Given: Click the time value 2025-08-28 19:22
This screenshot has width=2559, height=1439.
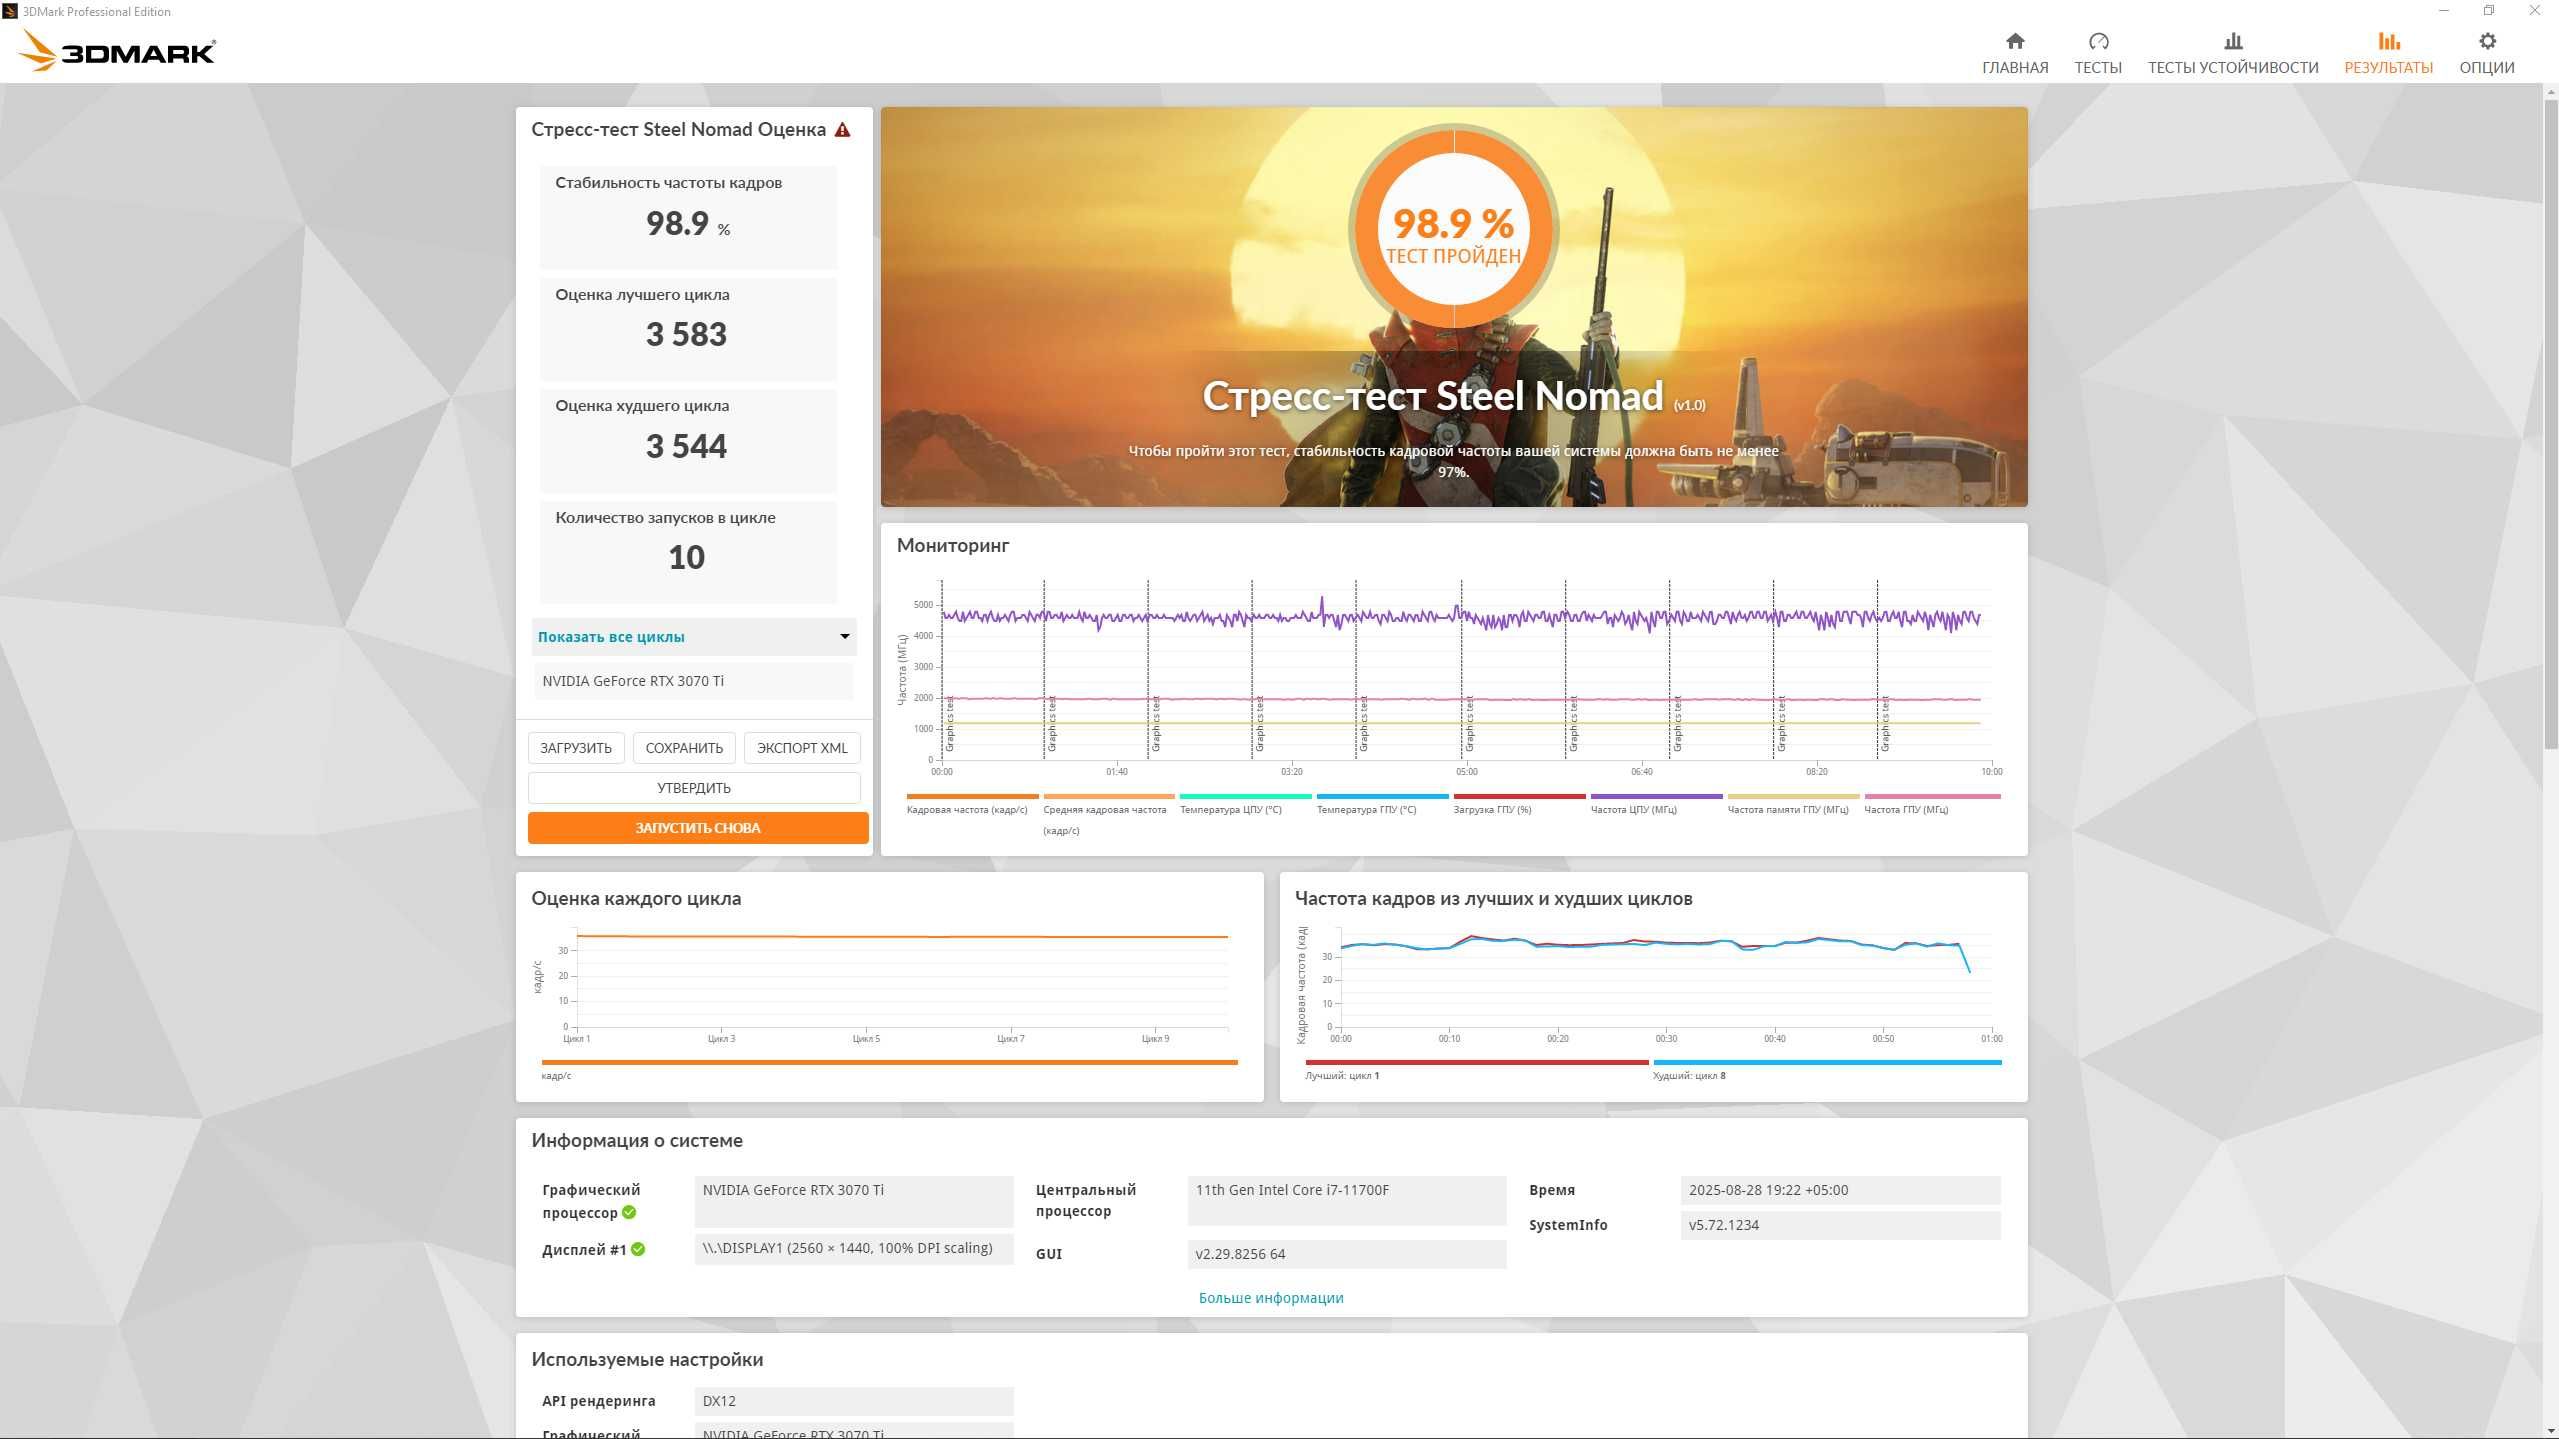Looking at the screenshot, I should click(x=1768, y=1190).
